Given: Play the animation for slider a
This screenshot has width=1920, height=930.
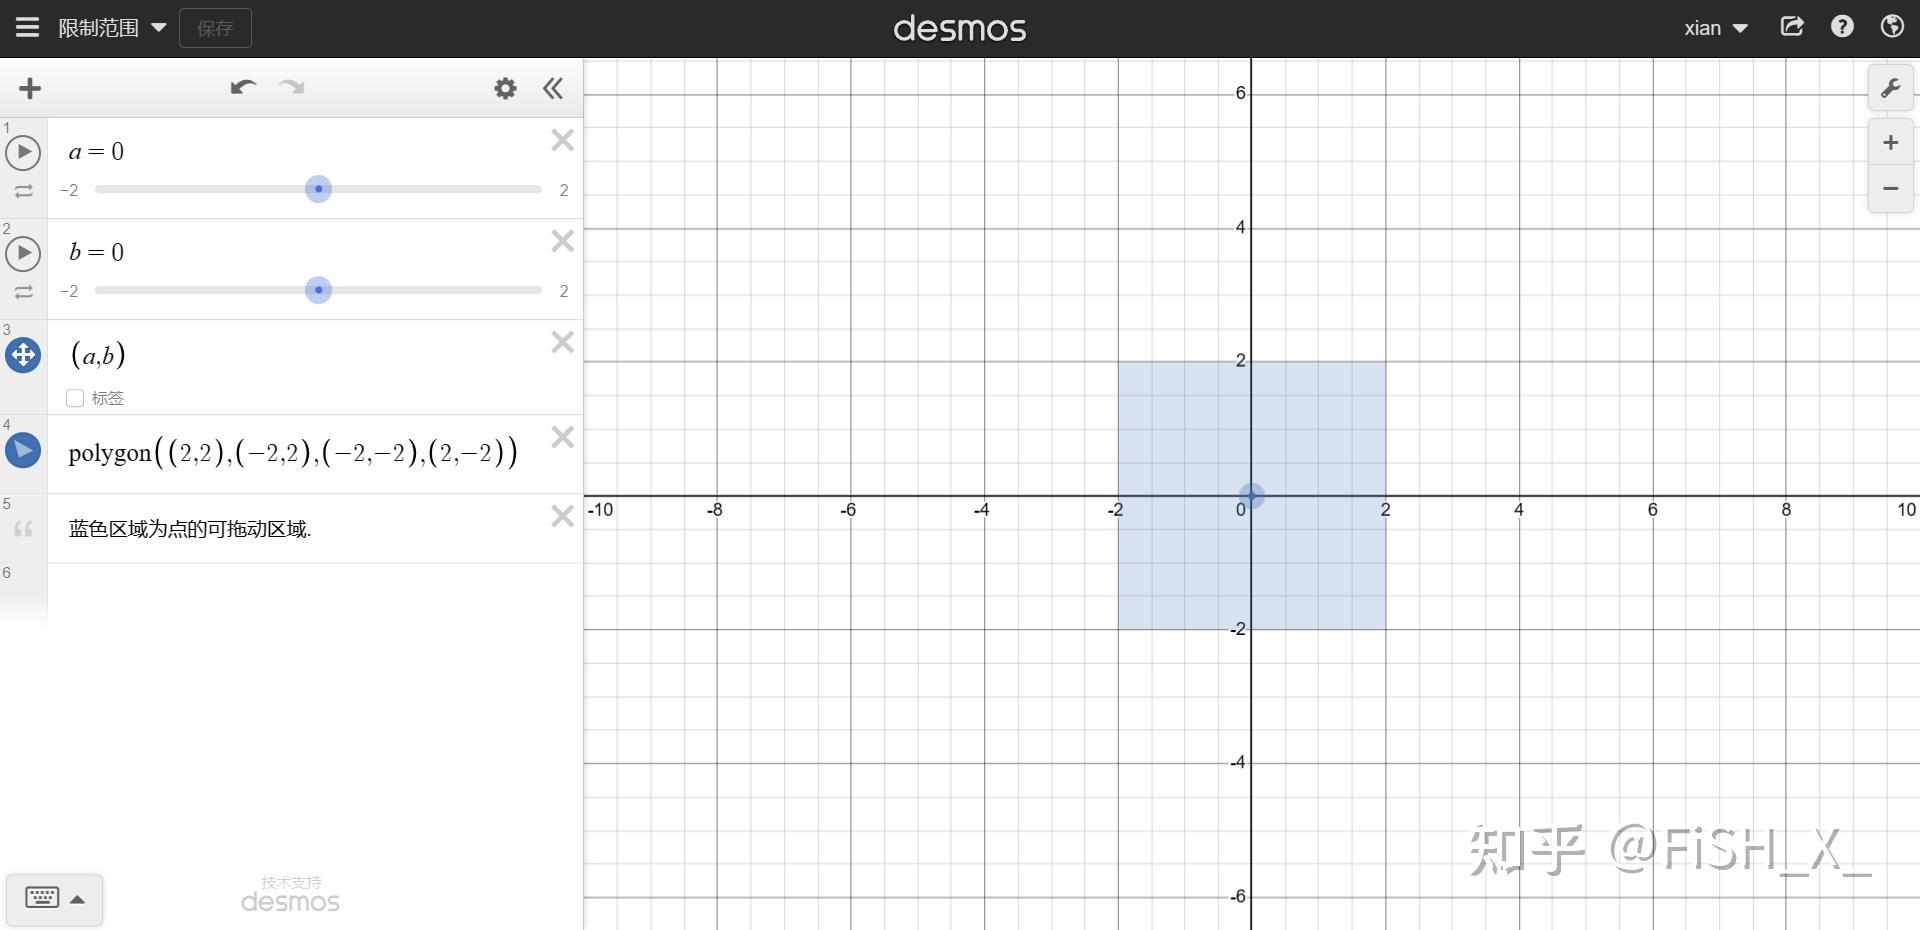Looking at the screenshot, I should pyautogui.click(x=23, y=153).
